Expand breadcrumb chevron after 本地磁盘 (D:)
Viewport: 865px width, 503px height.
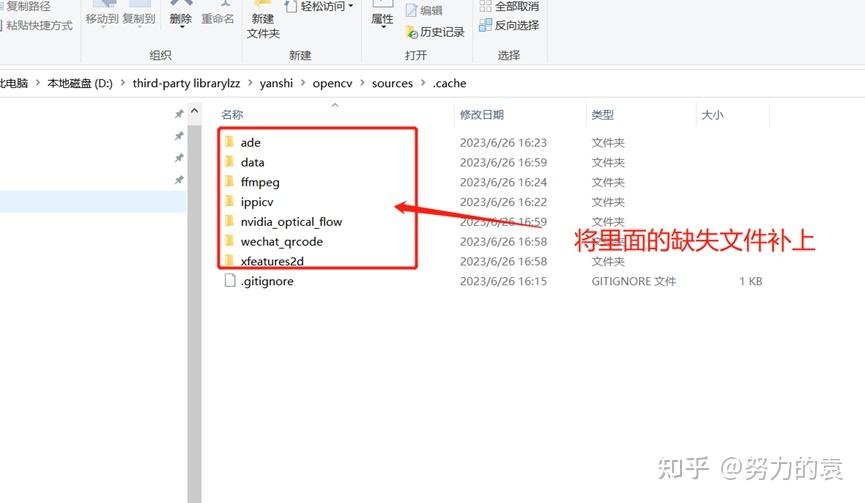coord(122,83)
